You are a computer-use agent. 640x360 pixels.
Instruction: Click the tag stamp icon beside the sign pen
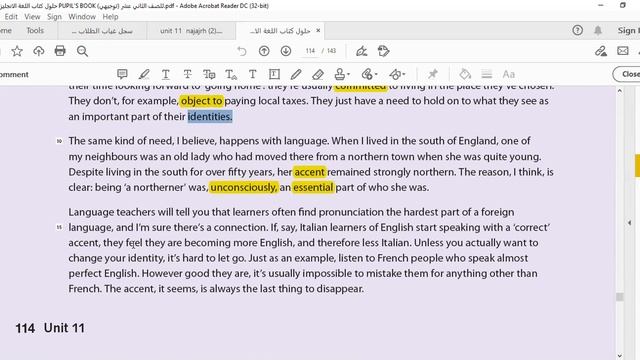[384, 51]
